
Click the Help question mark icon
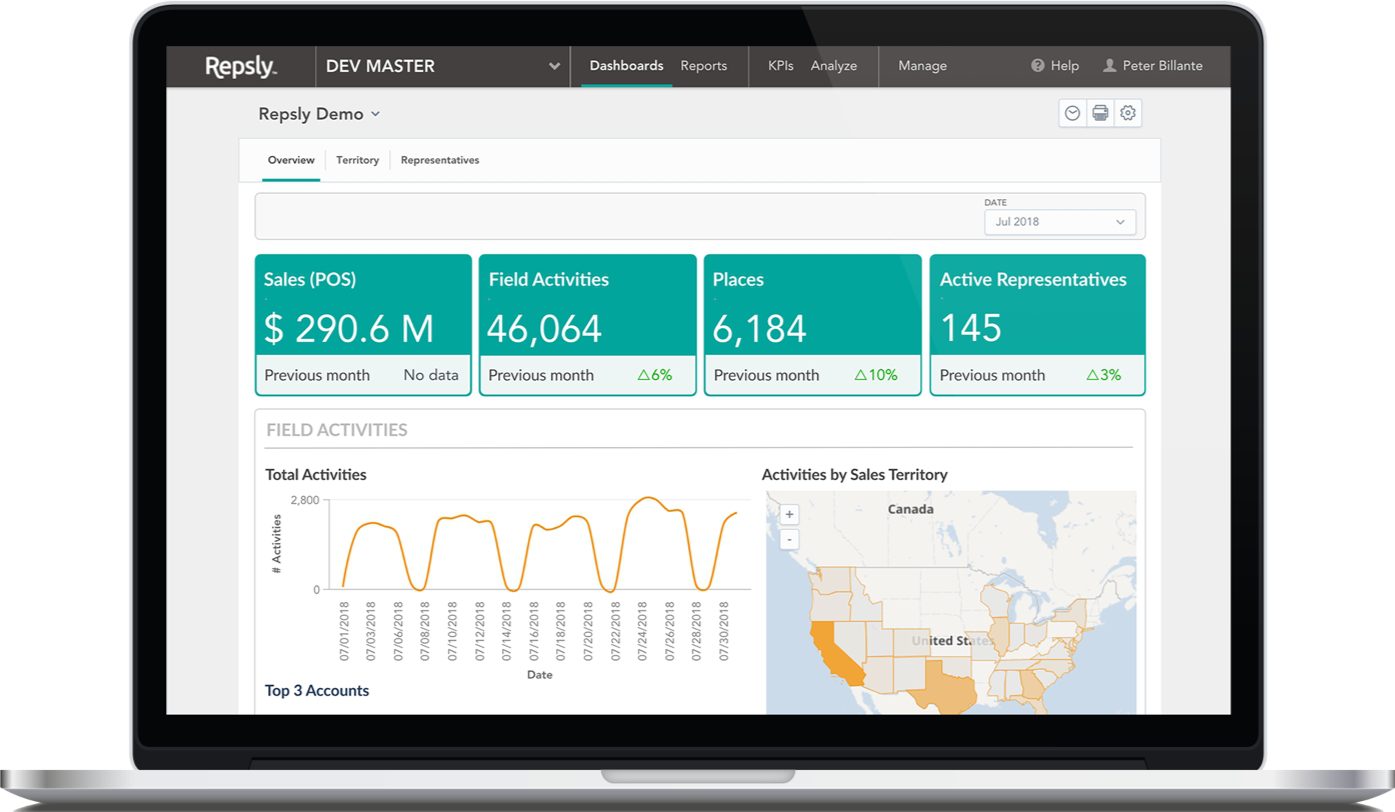(x=1038, y=66)
